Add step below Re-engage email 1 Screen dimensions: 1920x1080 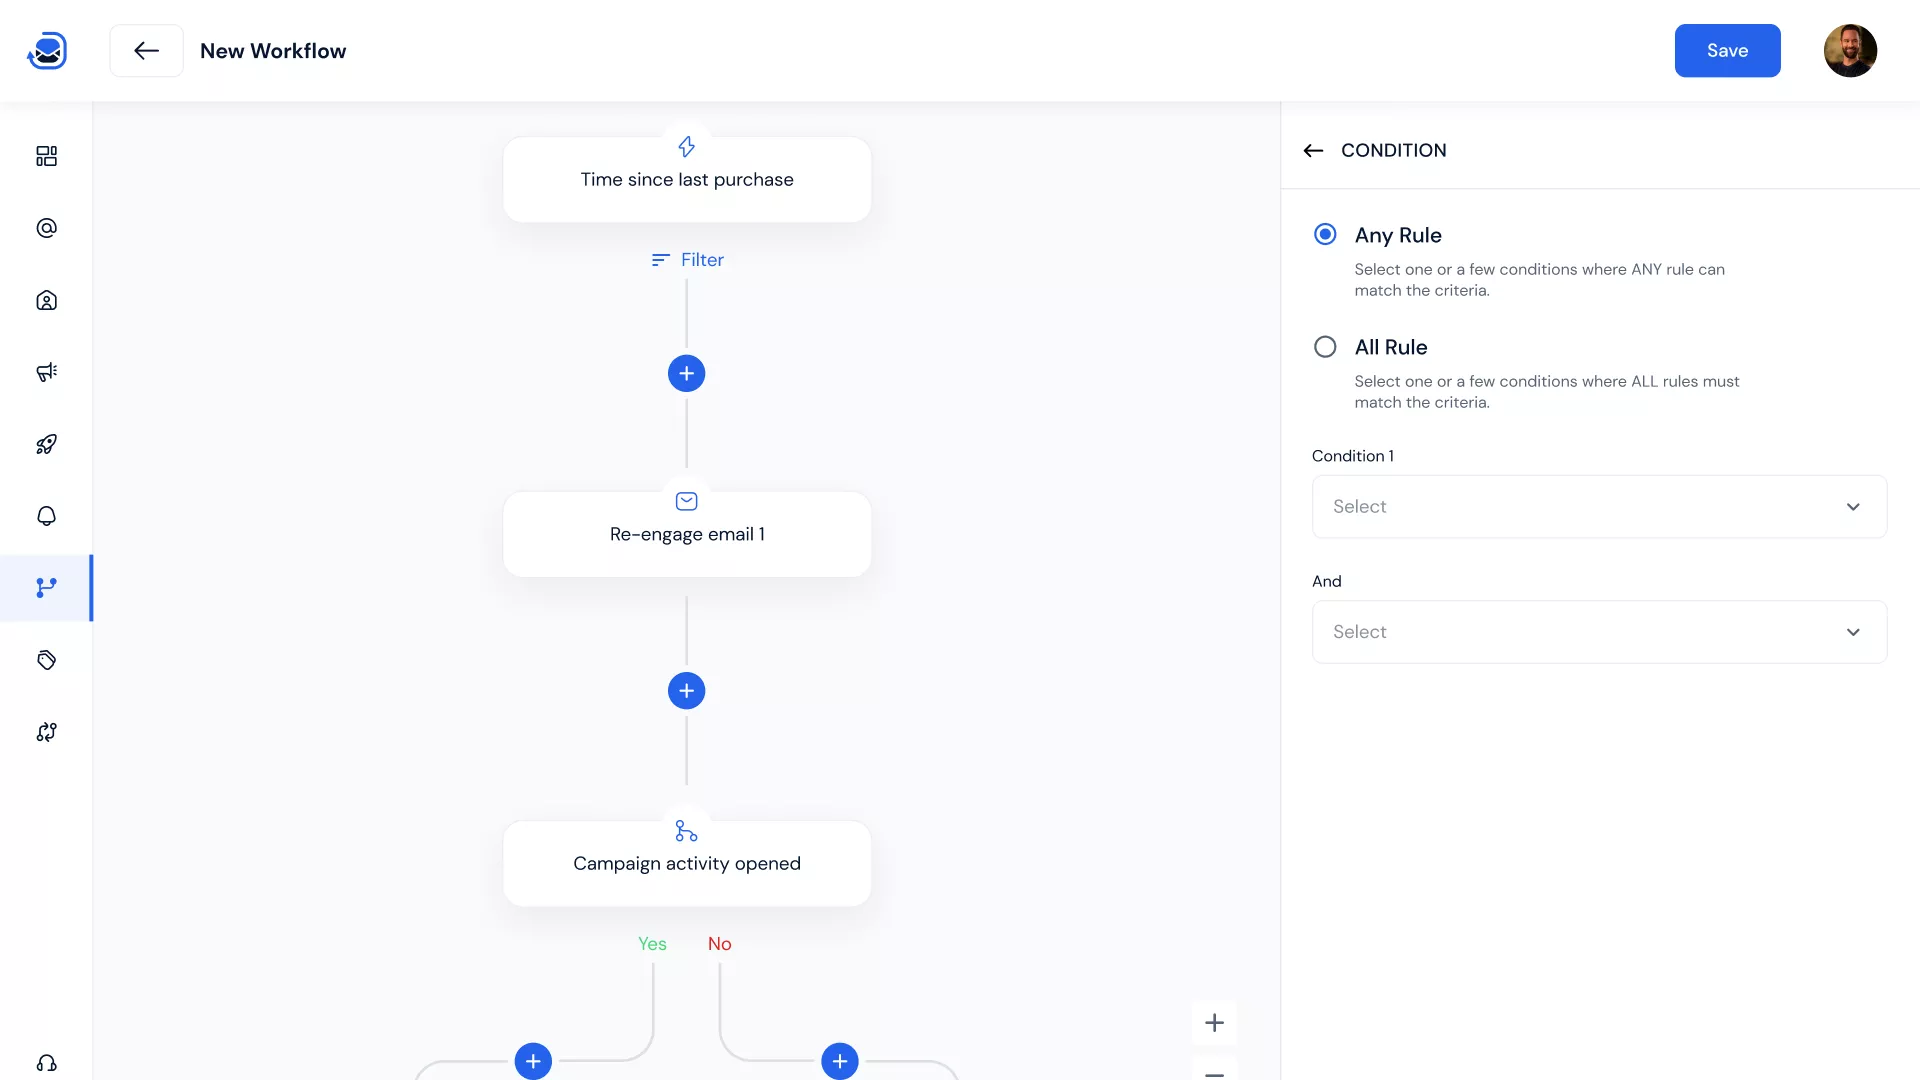(x=686, y=691)
